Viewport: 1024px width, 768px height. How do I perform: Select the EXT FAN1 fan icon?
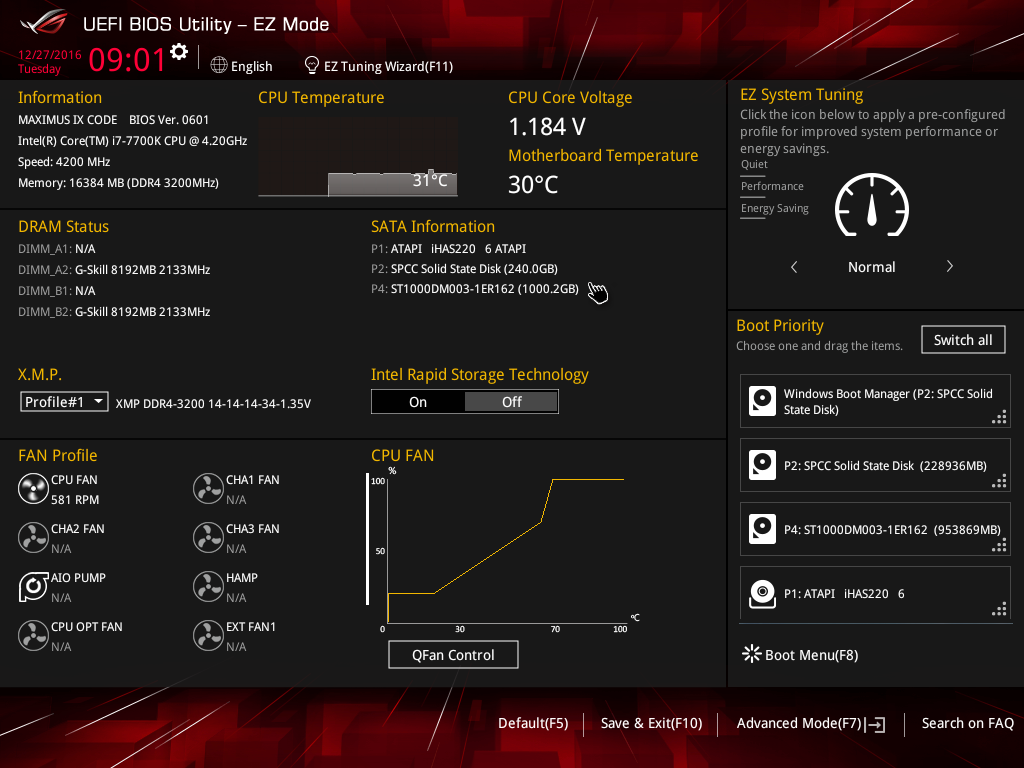[208, 636]
